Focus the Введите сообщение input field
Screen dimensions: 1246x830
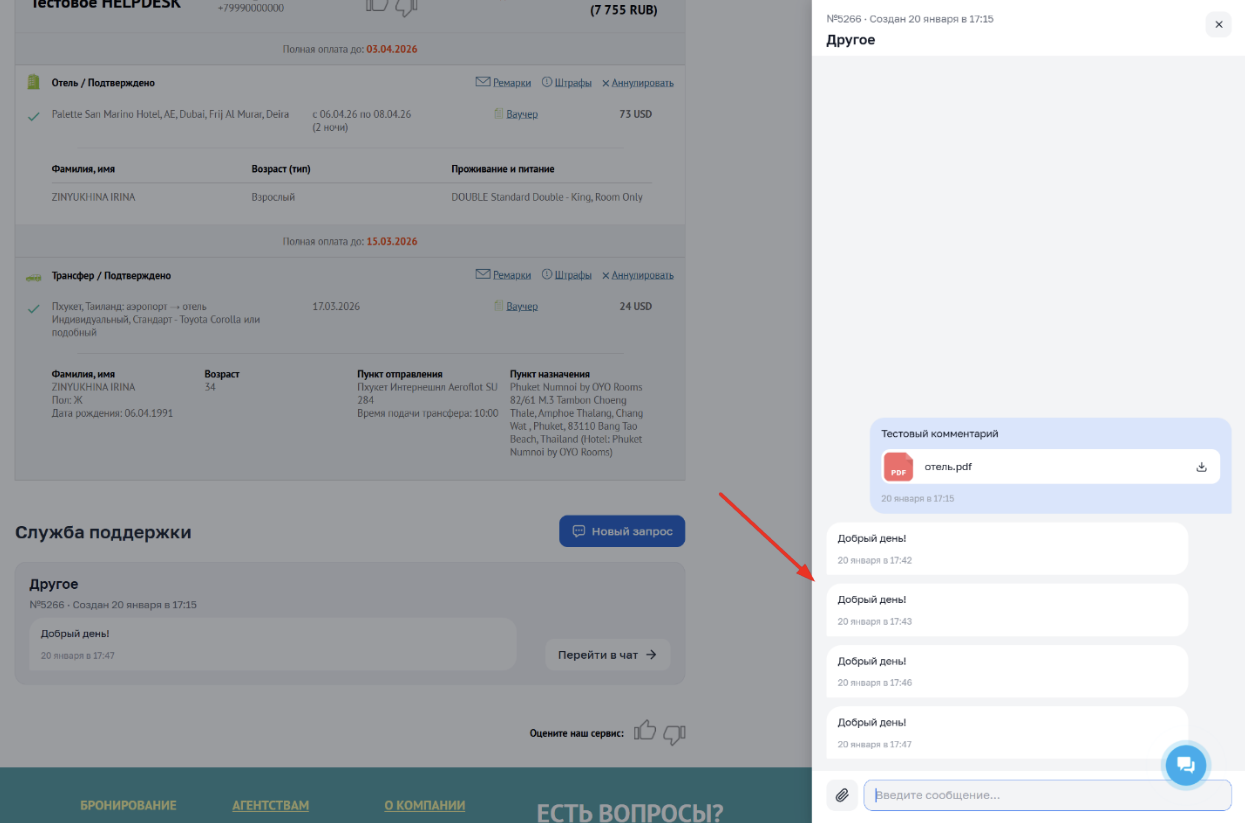coord(1047,795)
